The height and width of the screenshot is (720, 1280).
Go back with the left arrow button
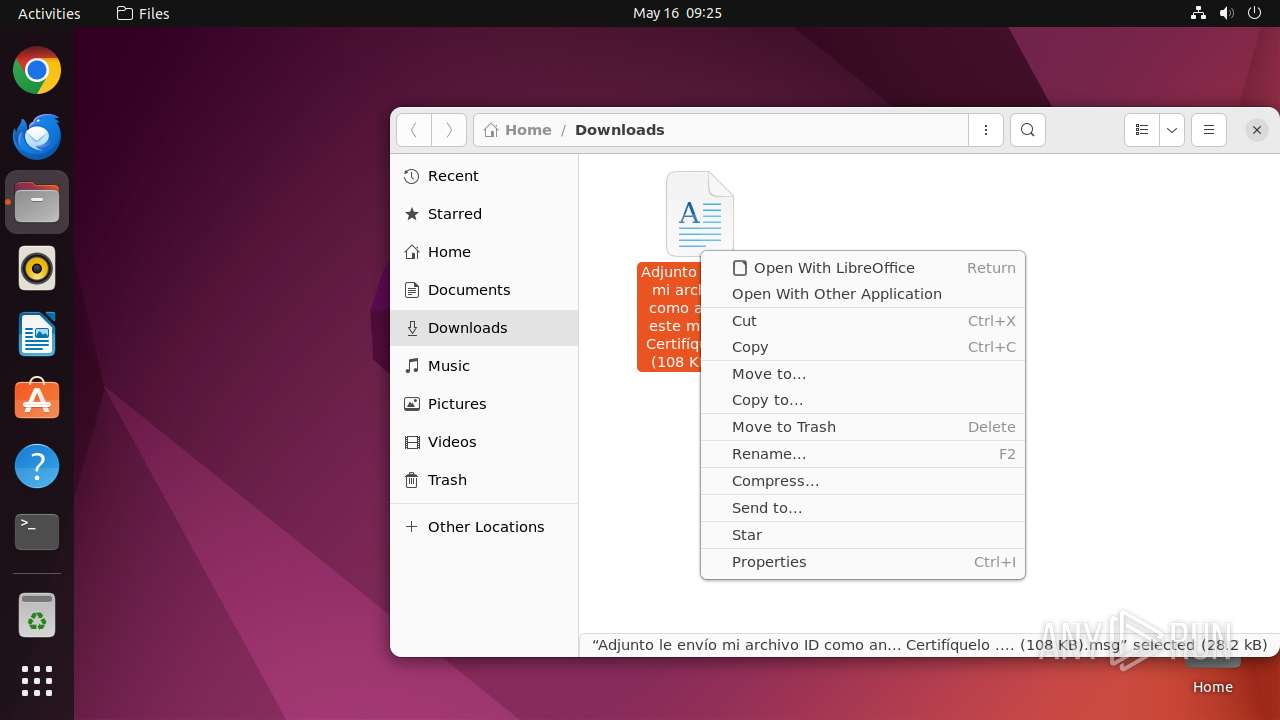click(414, 130)
